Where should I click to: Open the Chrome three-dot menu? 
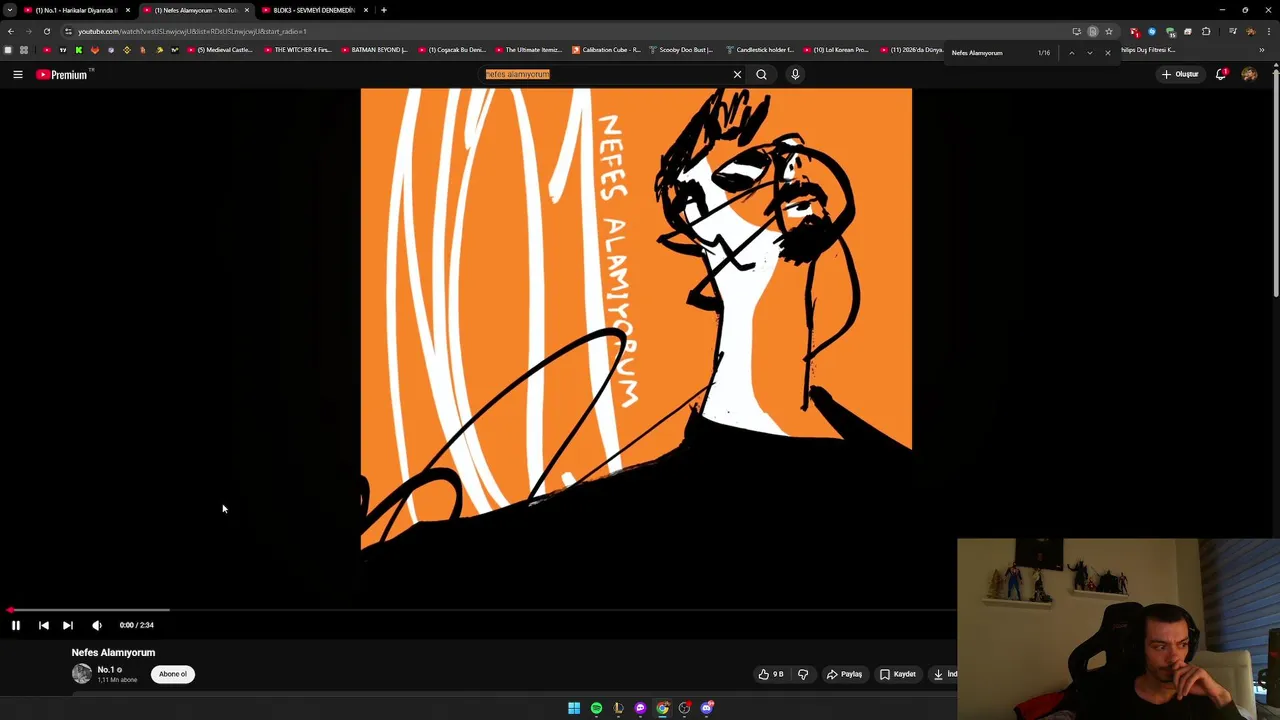[x=1270, y=31]
